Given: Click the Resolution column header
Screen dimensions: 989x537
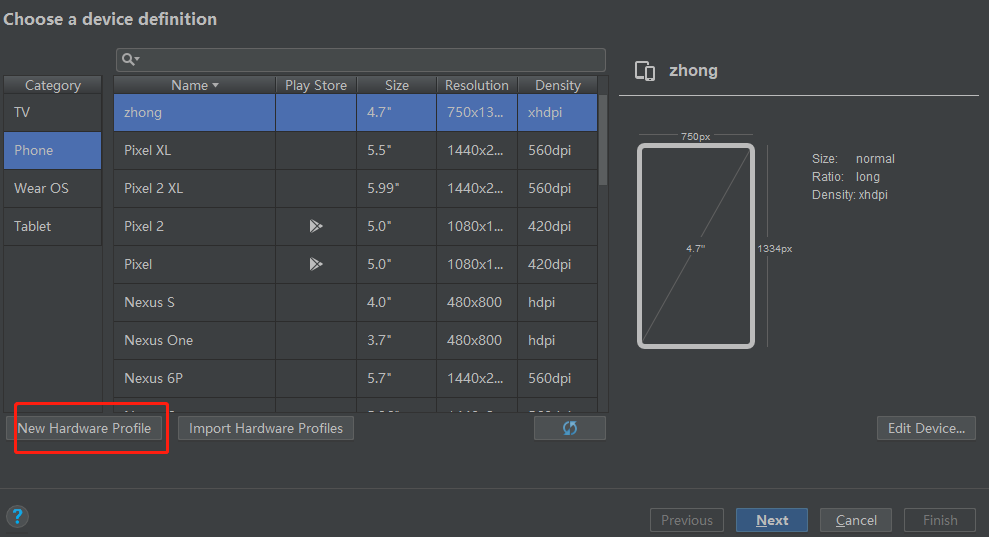Looking at the screenshot, I should 477,85.
